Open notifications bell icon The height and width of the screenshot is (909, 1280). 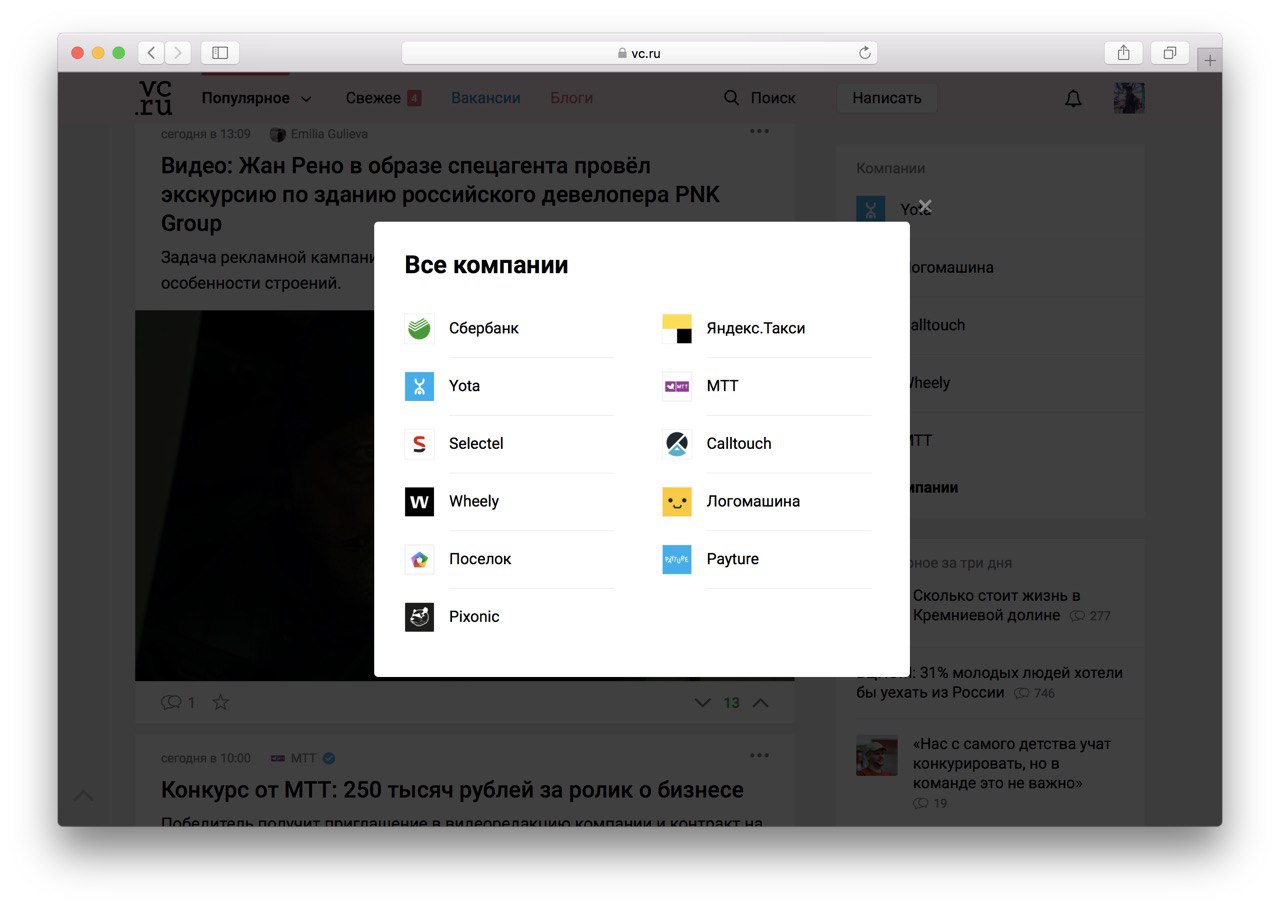pyautogui.click(x=1073, y=98)
